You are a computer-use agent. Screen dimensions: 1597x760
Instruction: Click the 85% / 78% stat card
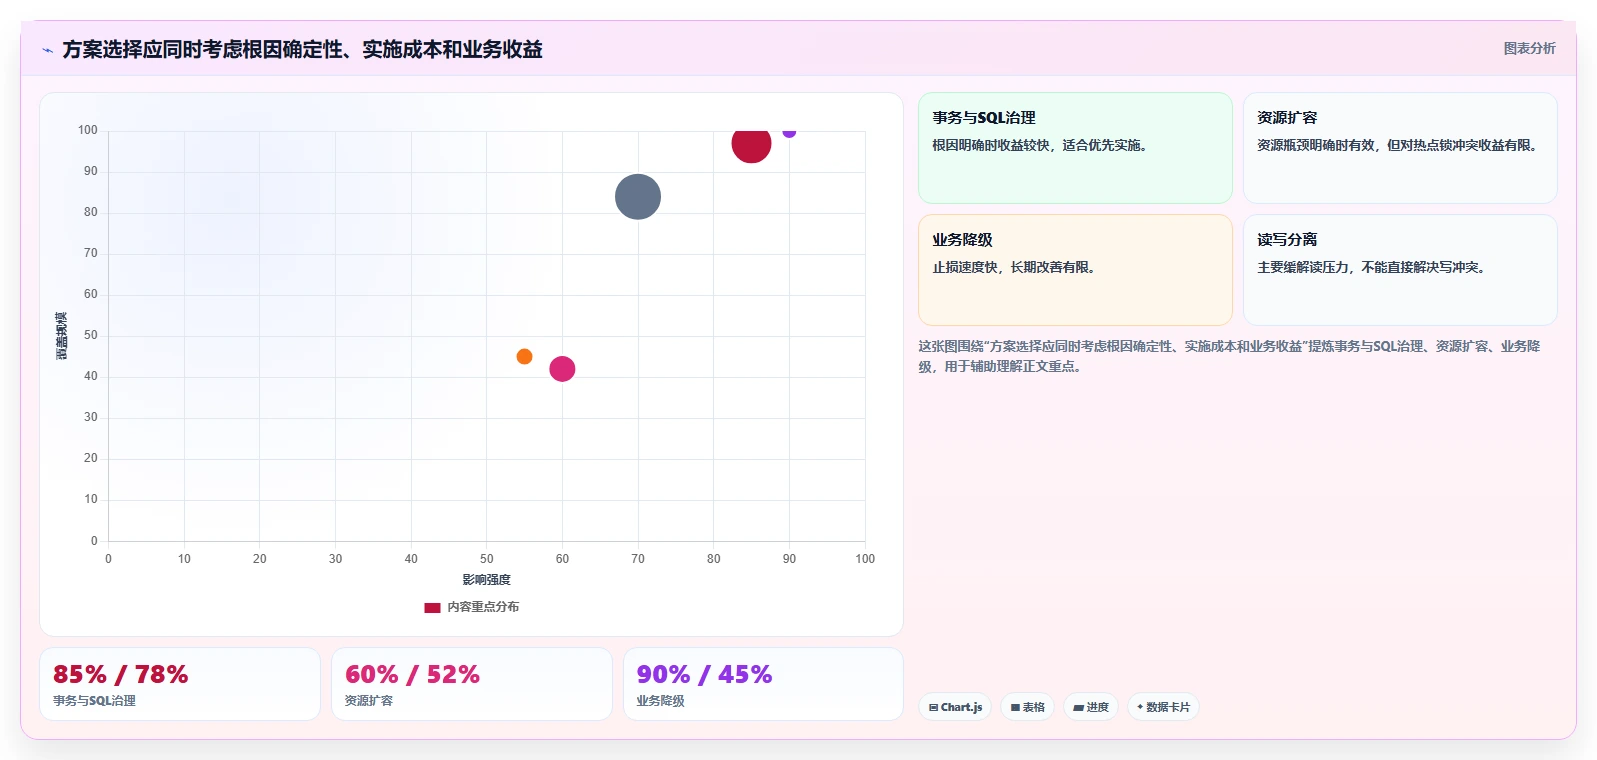(x=180, y=684)
